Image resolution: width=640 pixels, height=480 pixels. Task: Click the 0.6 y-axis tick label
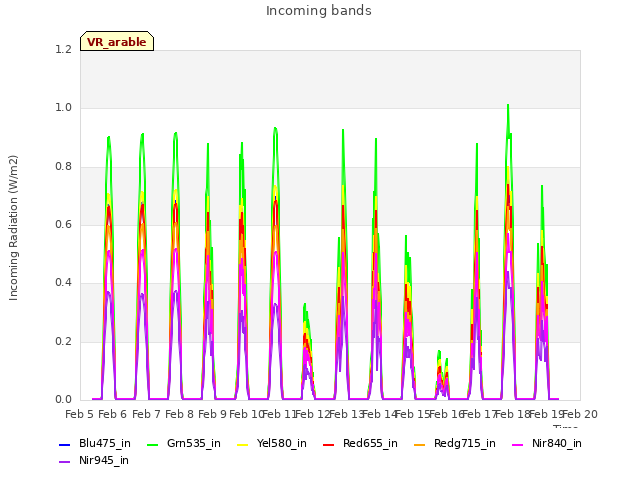click(x=63, y=224)
